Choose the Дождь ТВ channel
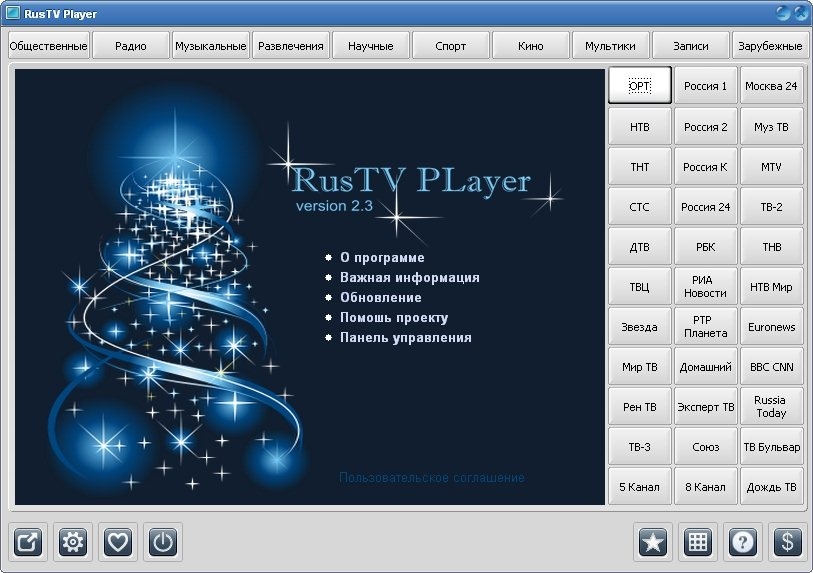The width and height of the screenshot is (813, 573). point(771,487)
